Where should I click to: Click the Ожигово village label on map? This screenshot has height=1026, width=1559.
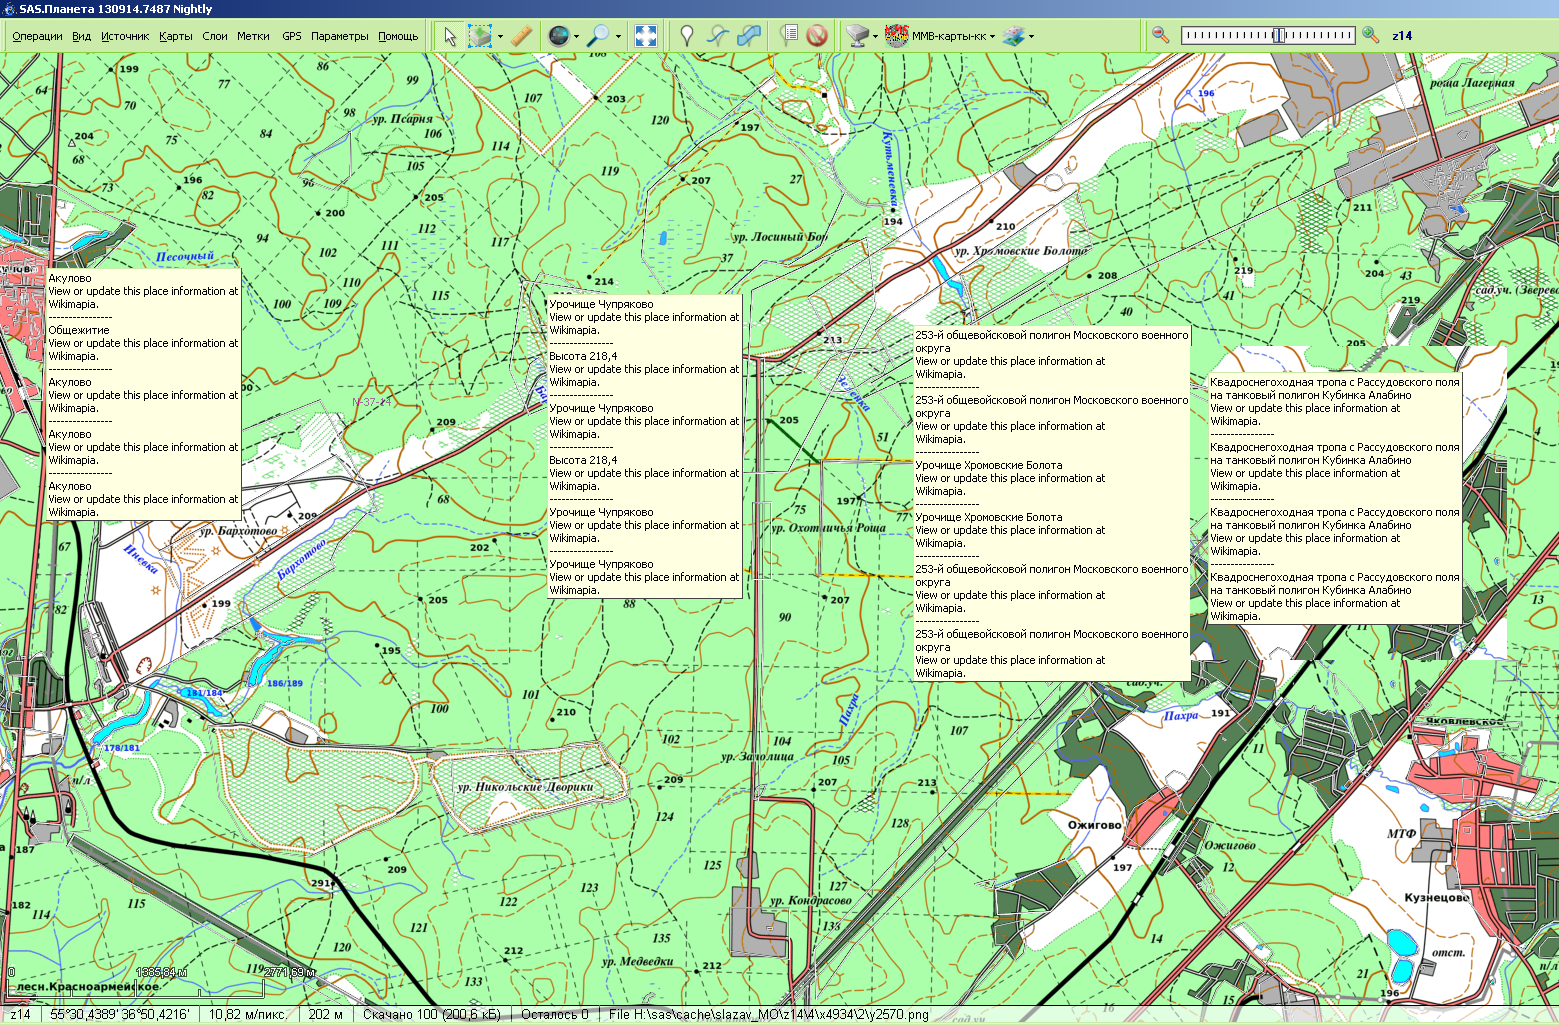(x=1094, y=825)
